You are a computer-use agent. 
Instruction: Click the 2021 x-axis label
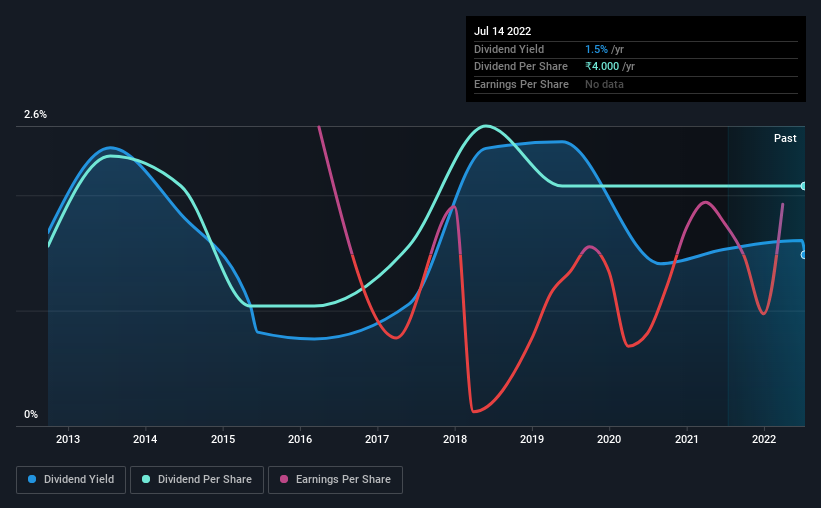point(686,439)
